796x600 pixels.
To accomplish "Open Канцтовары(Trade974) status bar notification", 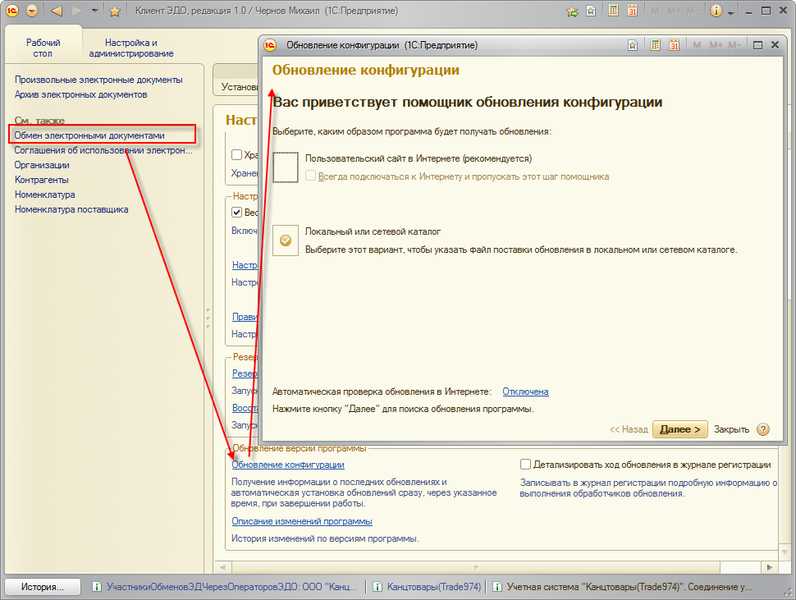I will pyautogui.click(x=426, y=587).
